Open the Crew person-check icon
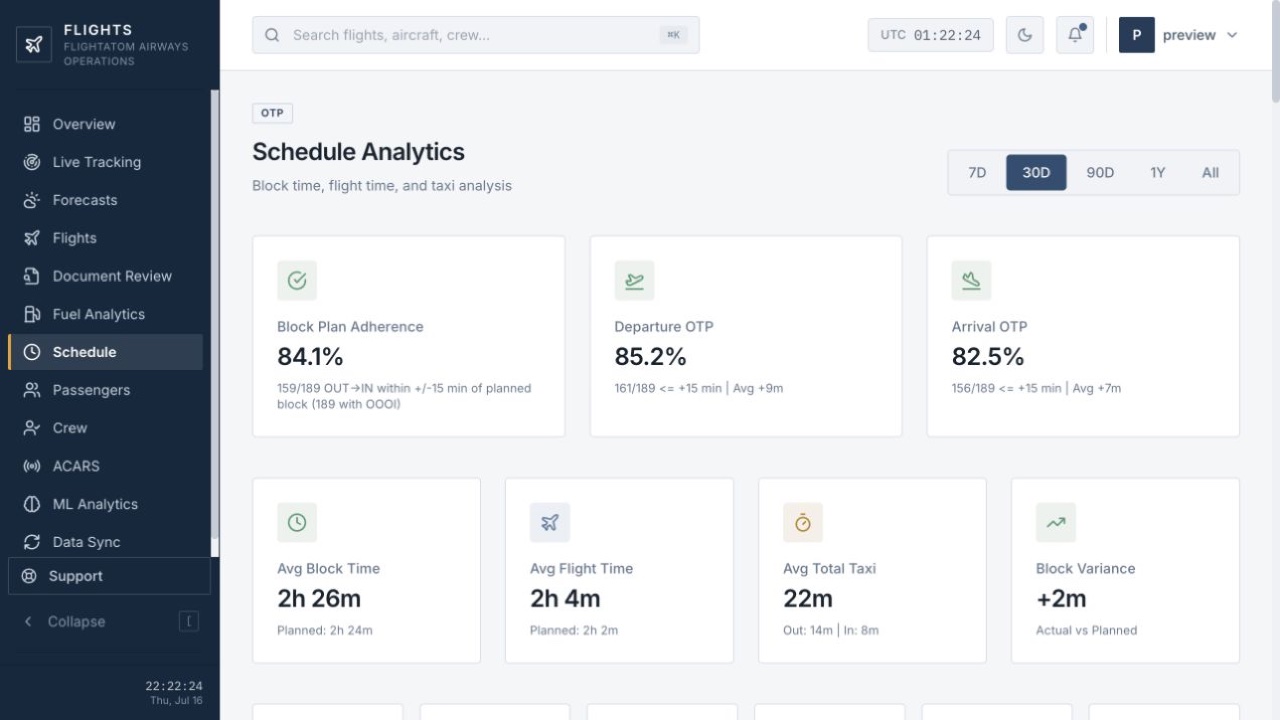1280x720 pixels. click(x=32, y=428)
